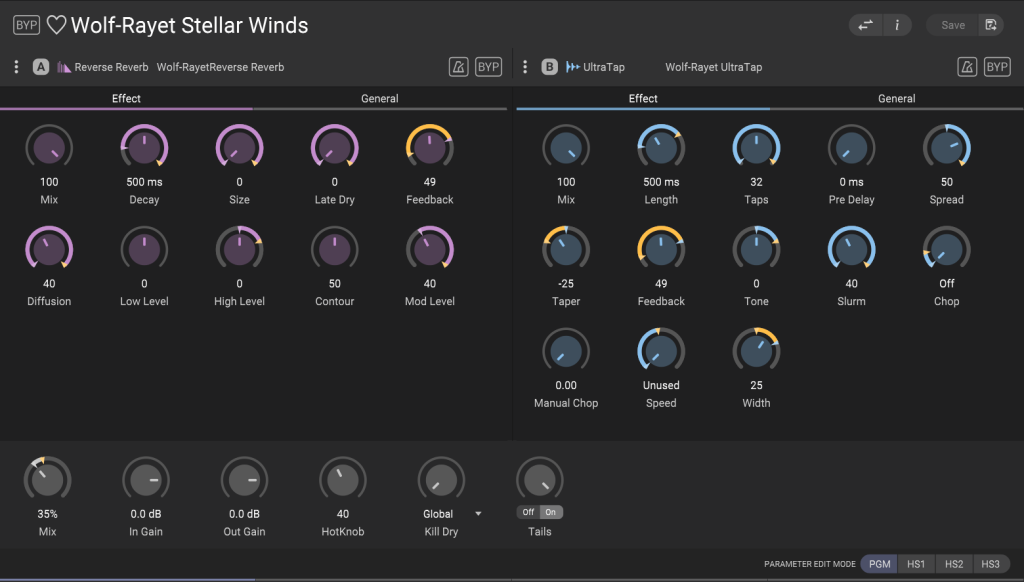
Task: Open the three-dot menu for slot A
Action: [x=16, y=67]
